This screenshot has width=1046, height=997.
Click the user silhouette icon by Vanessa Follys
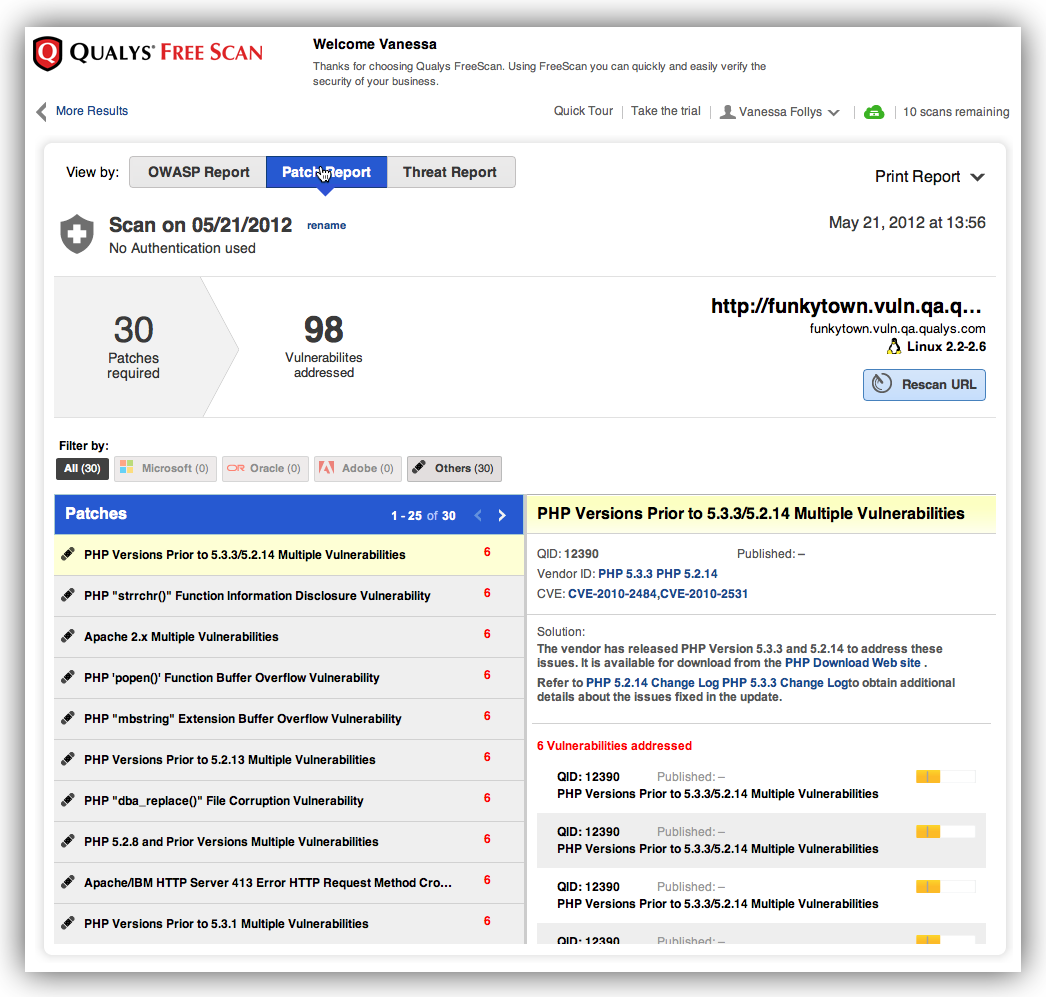tap(728, 112)
